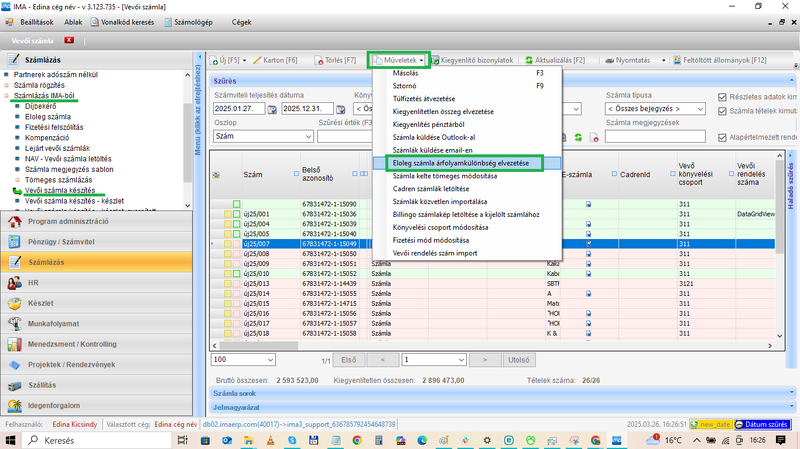800x449 pixels.
Task: Open Feltöltött állományok [F12]
Action: 720,60
